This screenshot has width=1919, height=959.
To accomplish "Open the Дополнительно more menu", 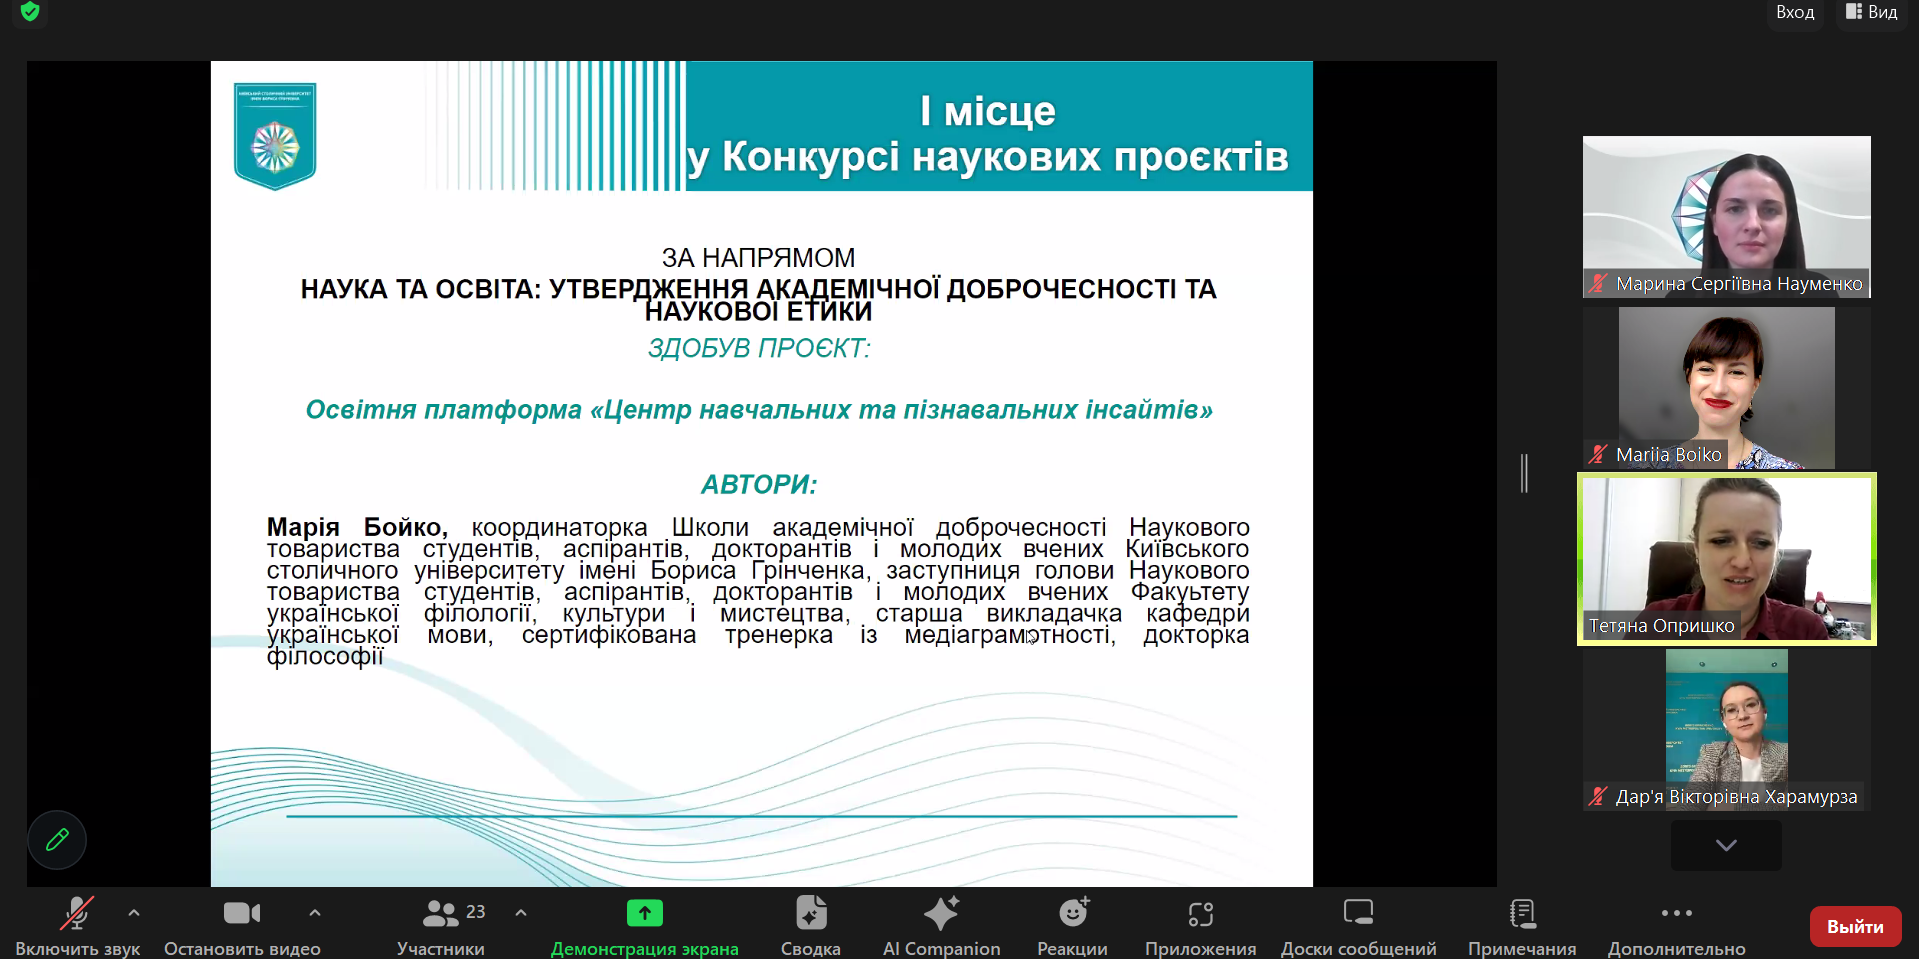I will [1676, 913].
